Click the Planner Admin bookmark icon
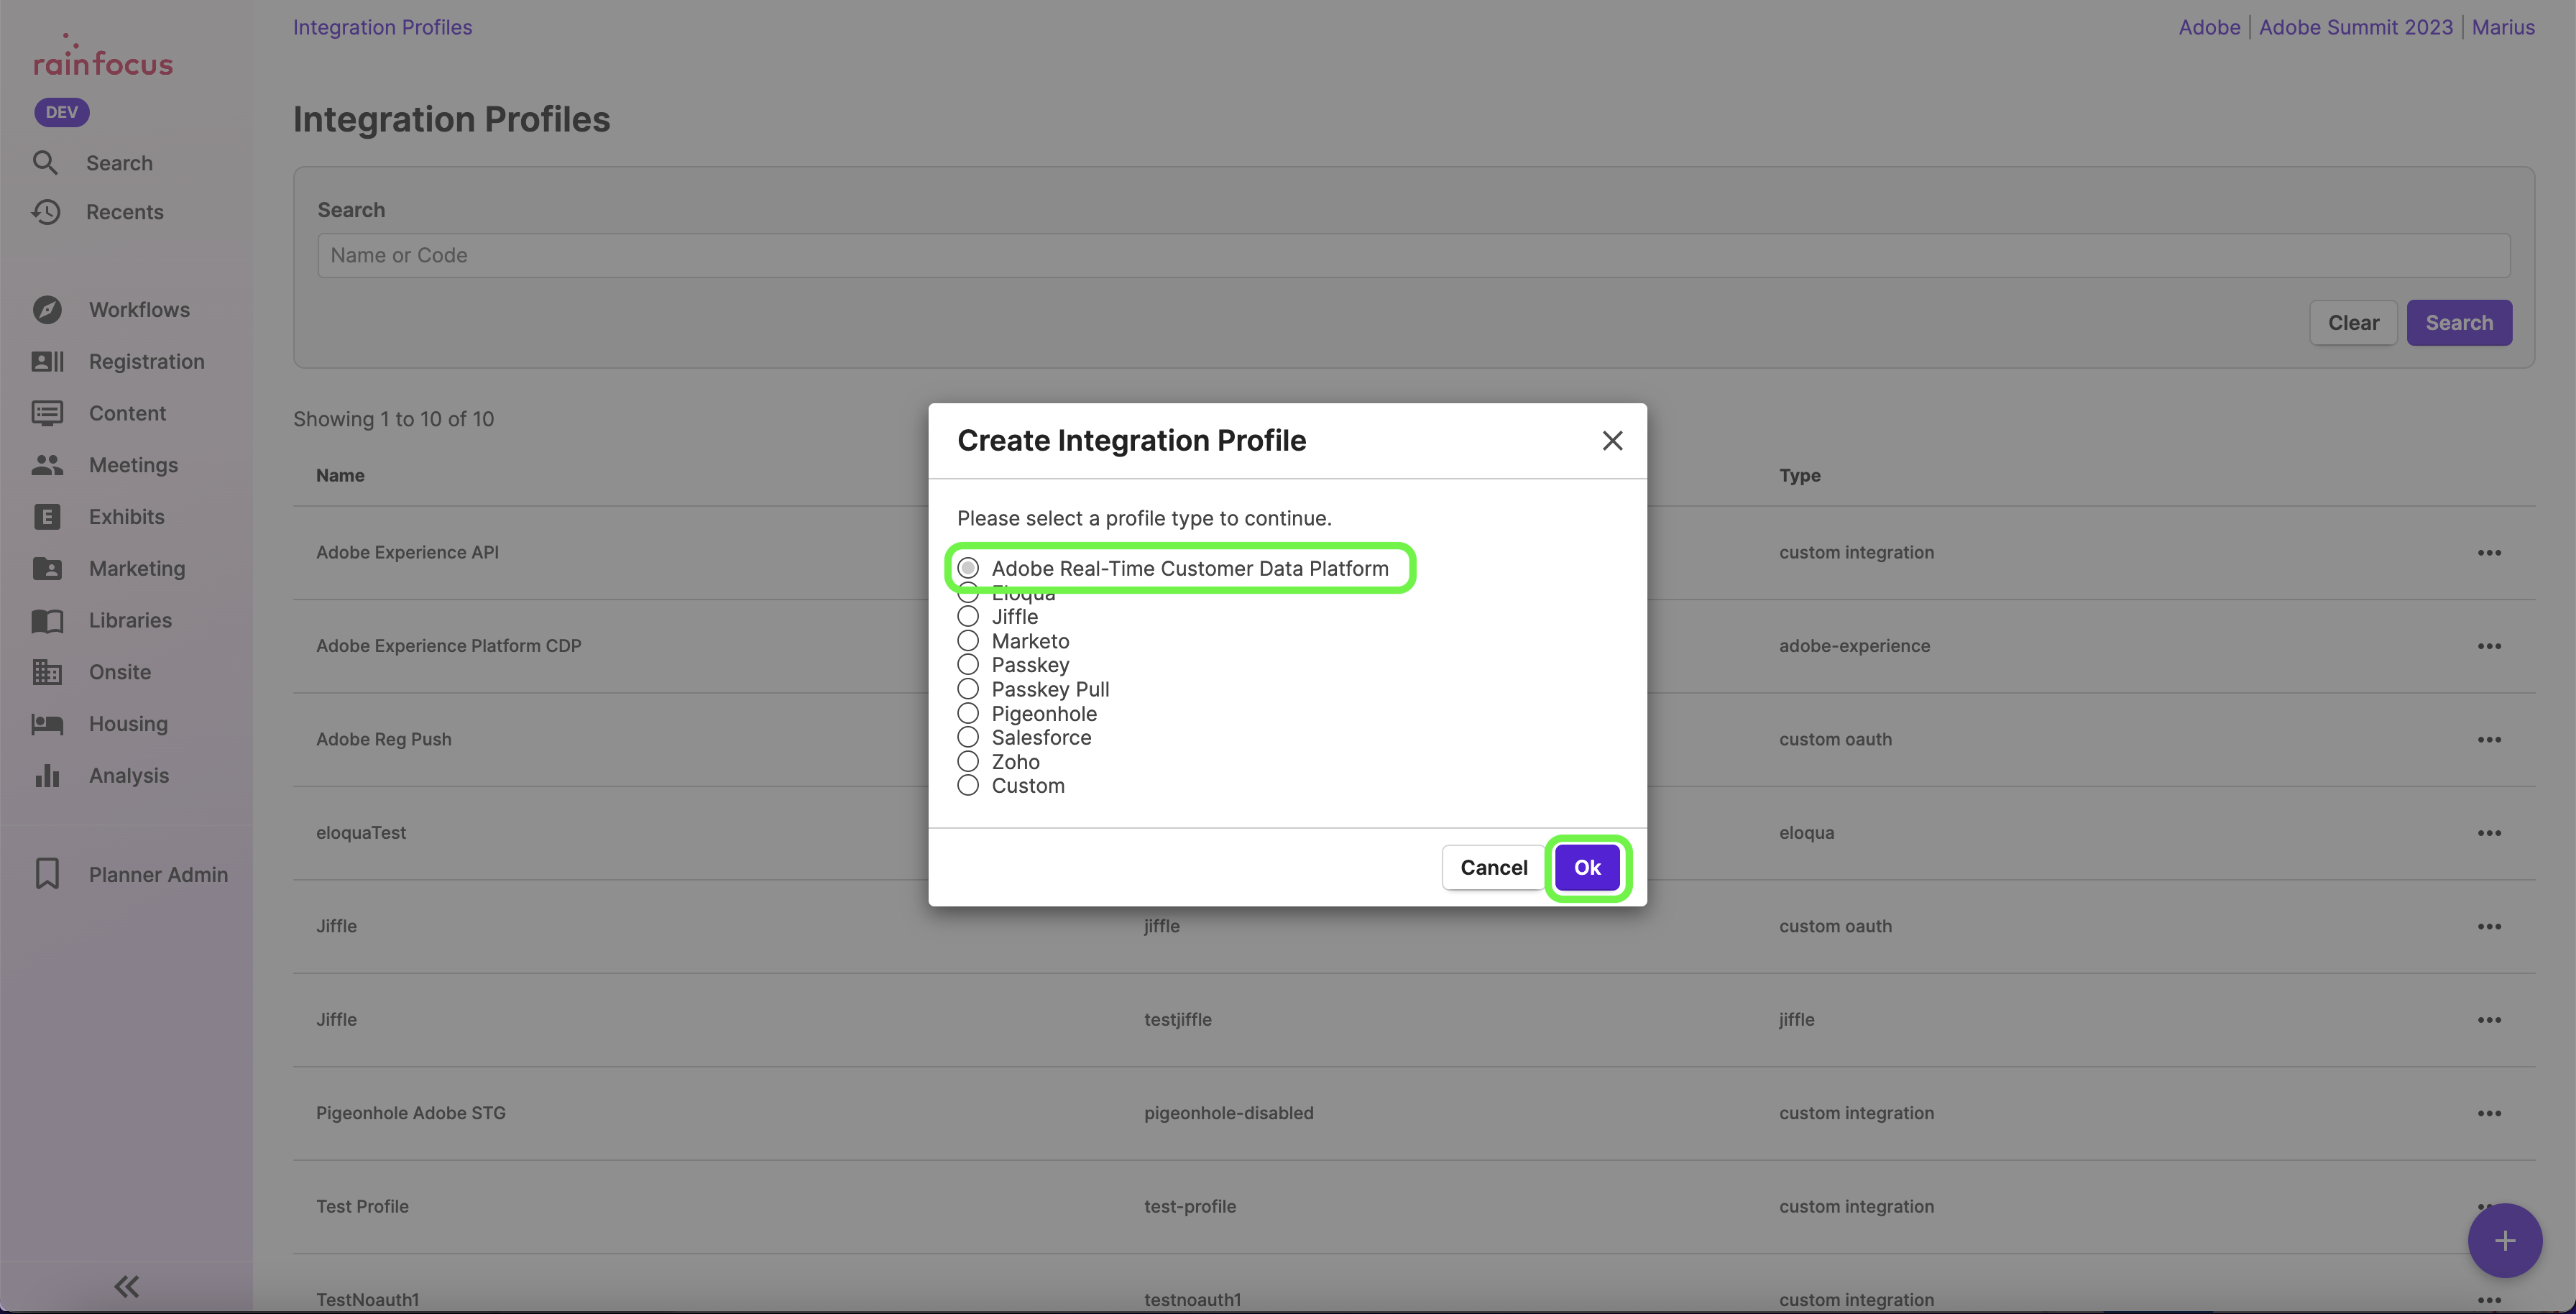 click(47, 874)
